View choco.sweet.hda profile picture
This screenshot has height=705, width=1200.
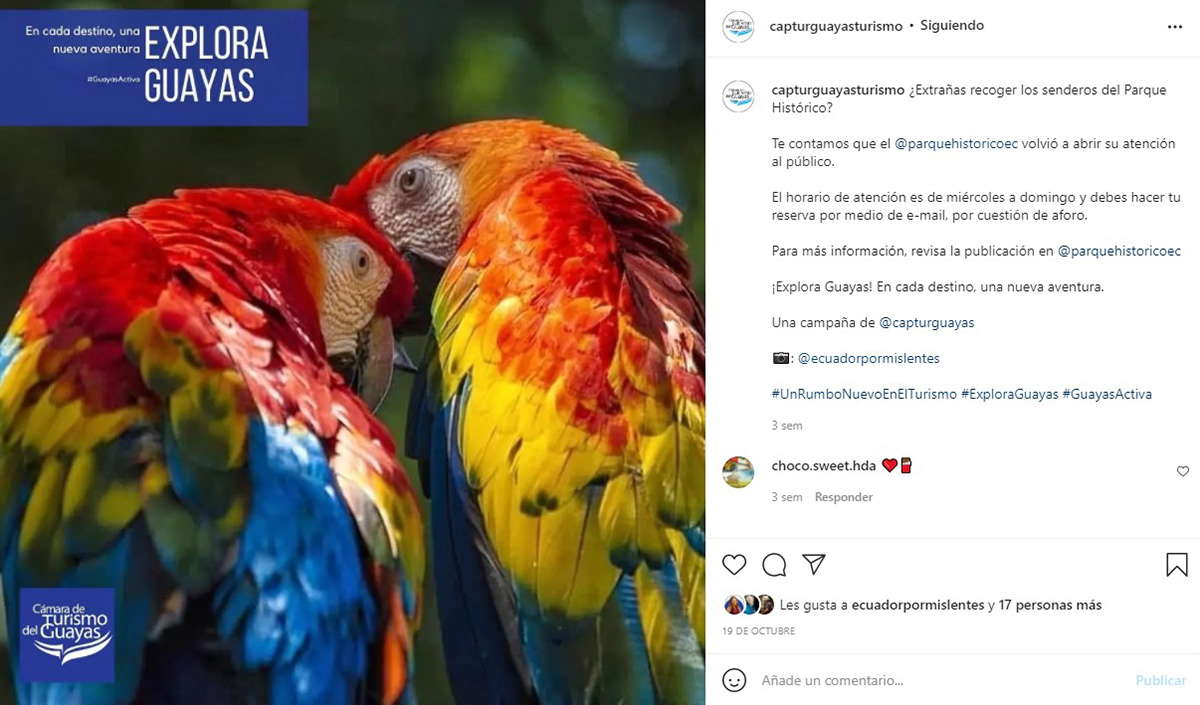[x=738, y=472]
